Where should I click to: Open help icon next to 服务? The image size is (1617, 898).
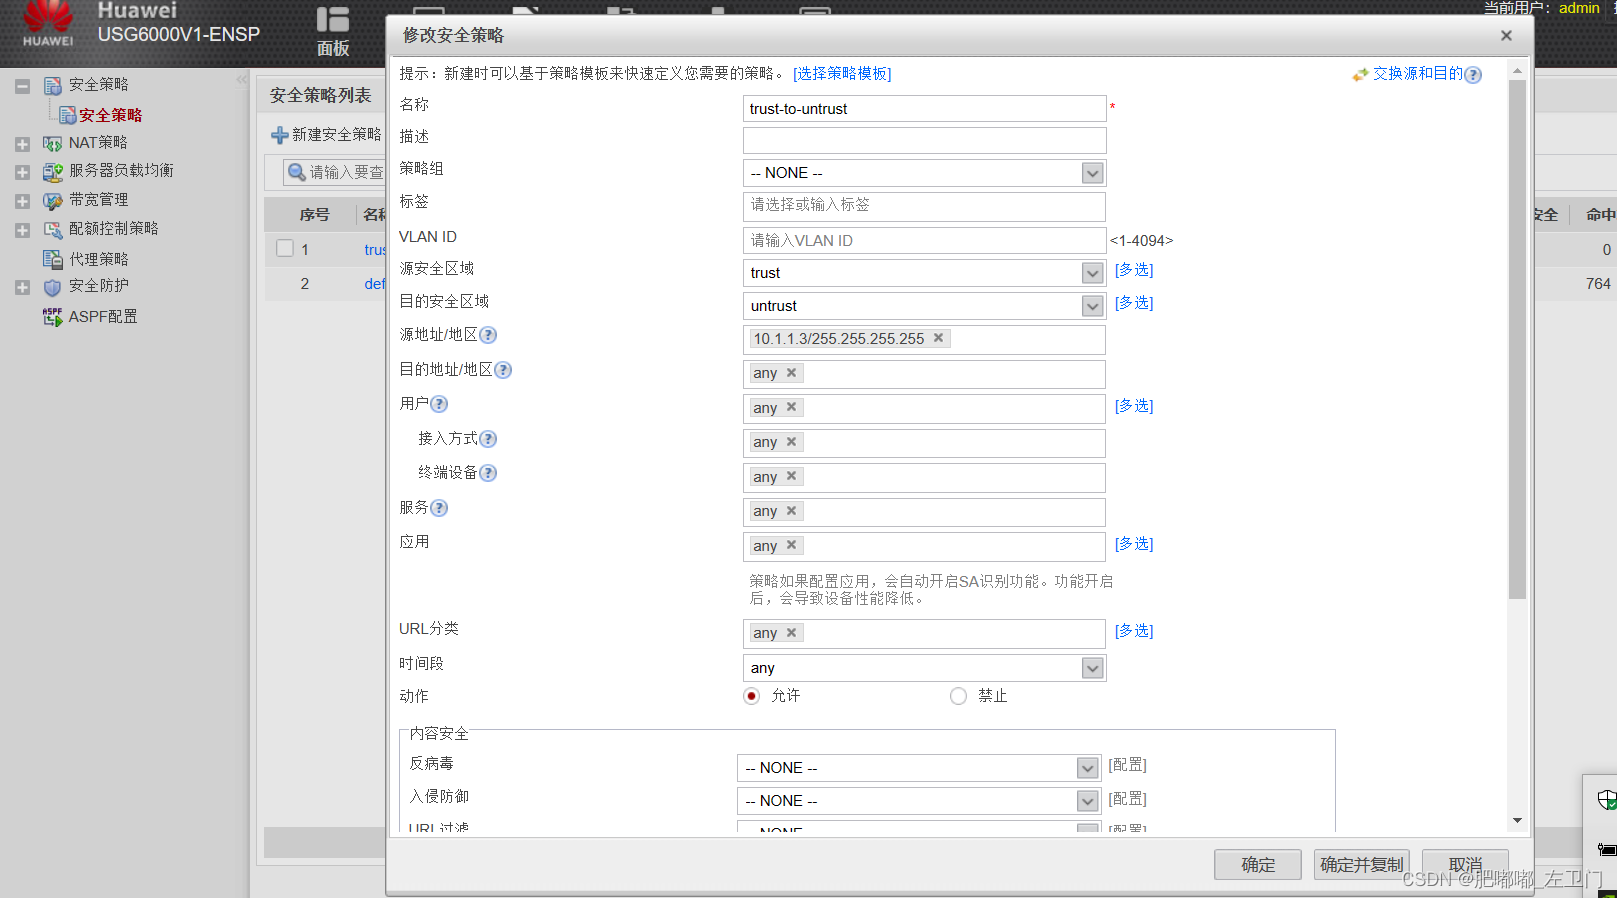pos(439,508)
